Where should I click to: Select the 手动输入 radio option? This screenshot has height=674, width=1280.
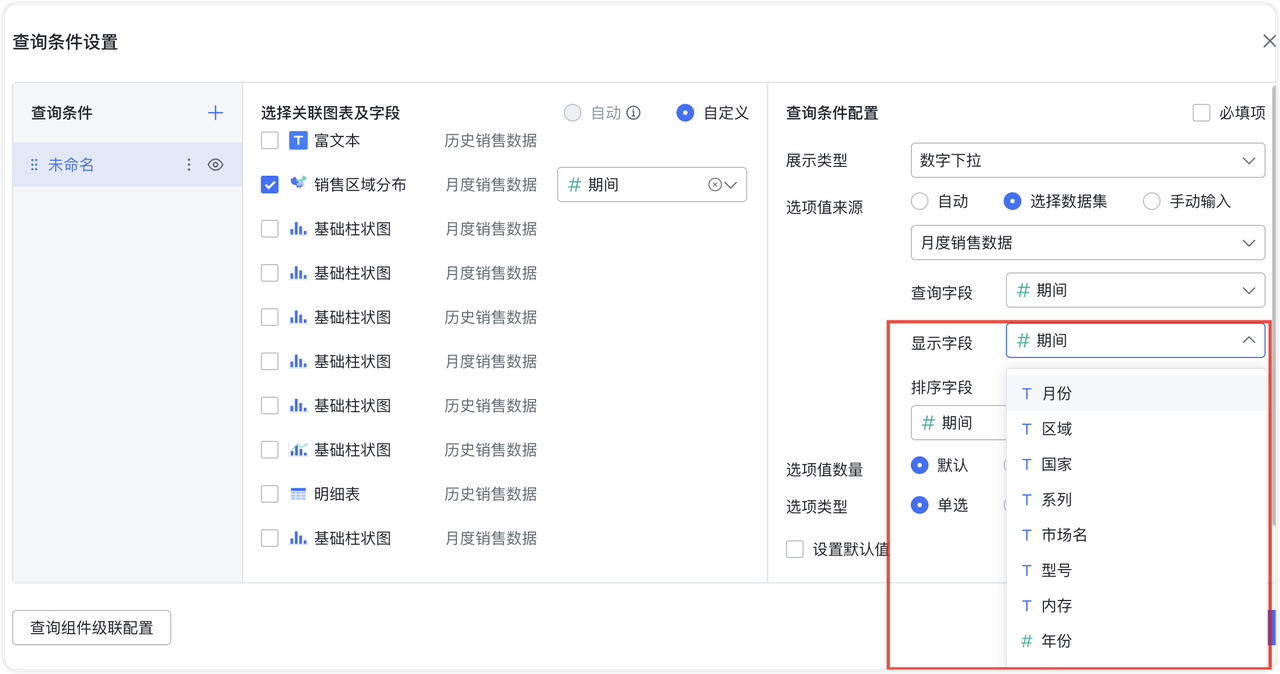coord(1152,202)
